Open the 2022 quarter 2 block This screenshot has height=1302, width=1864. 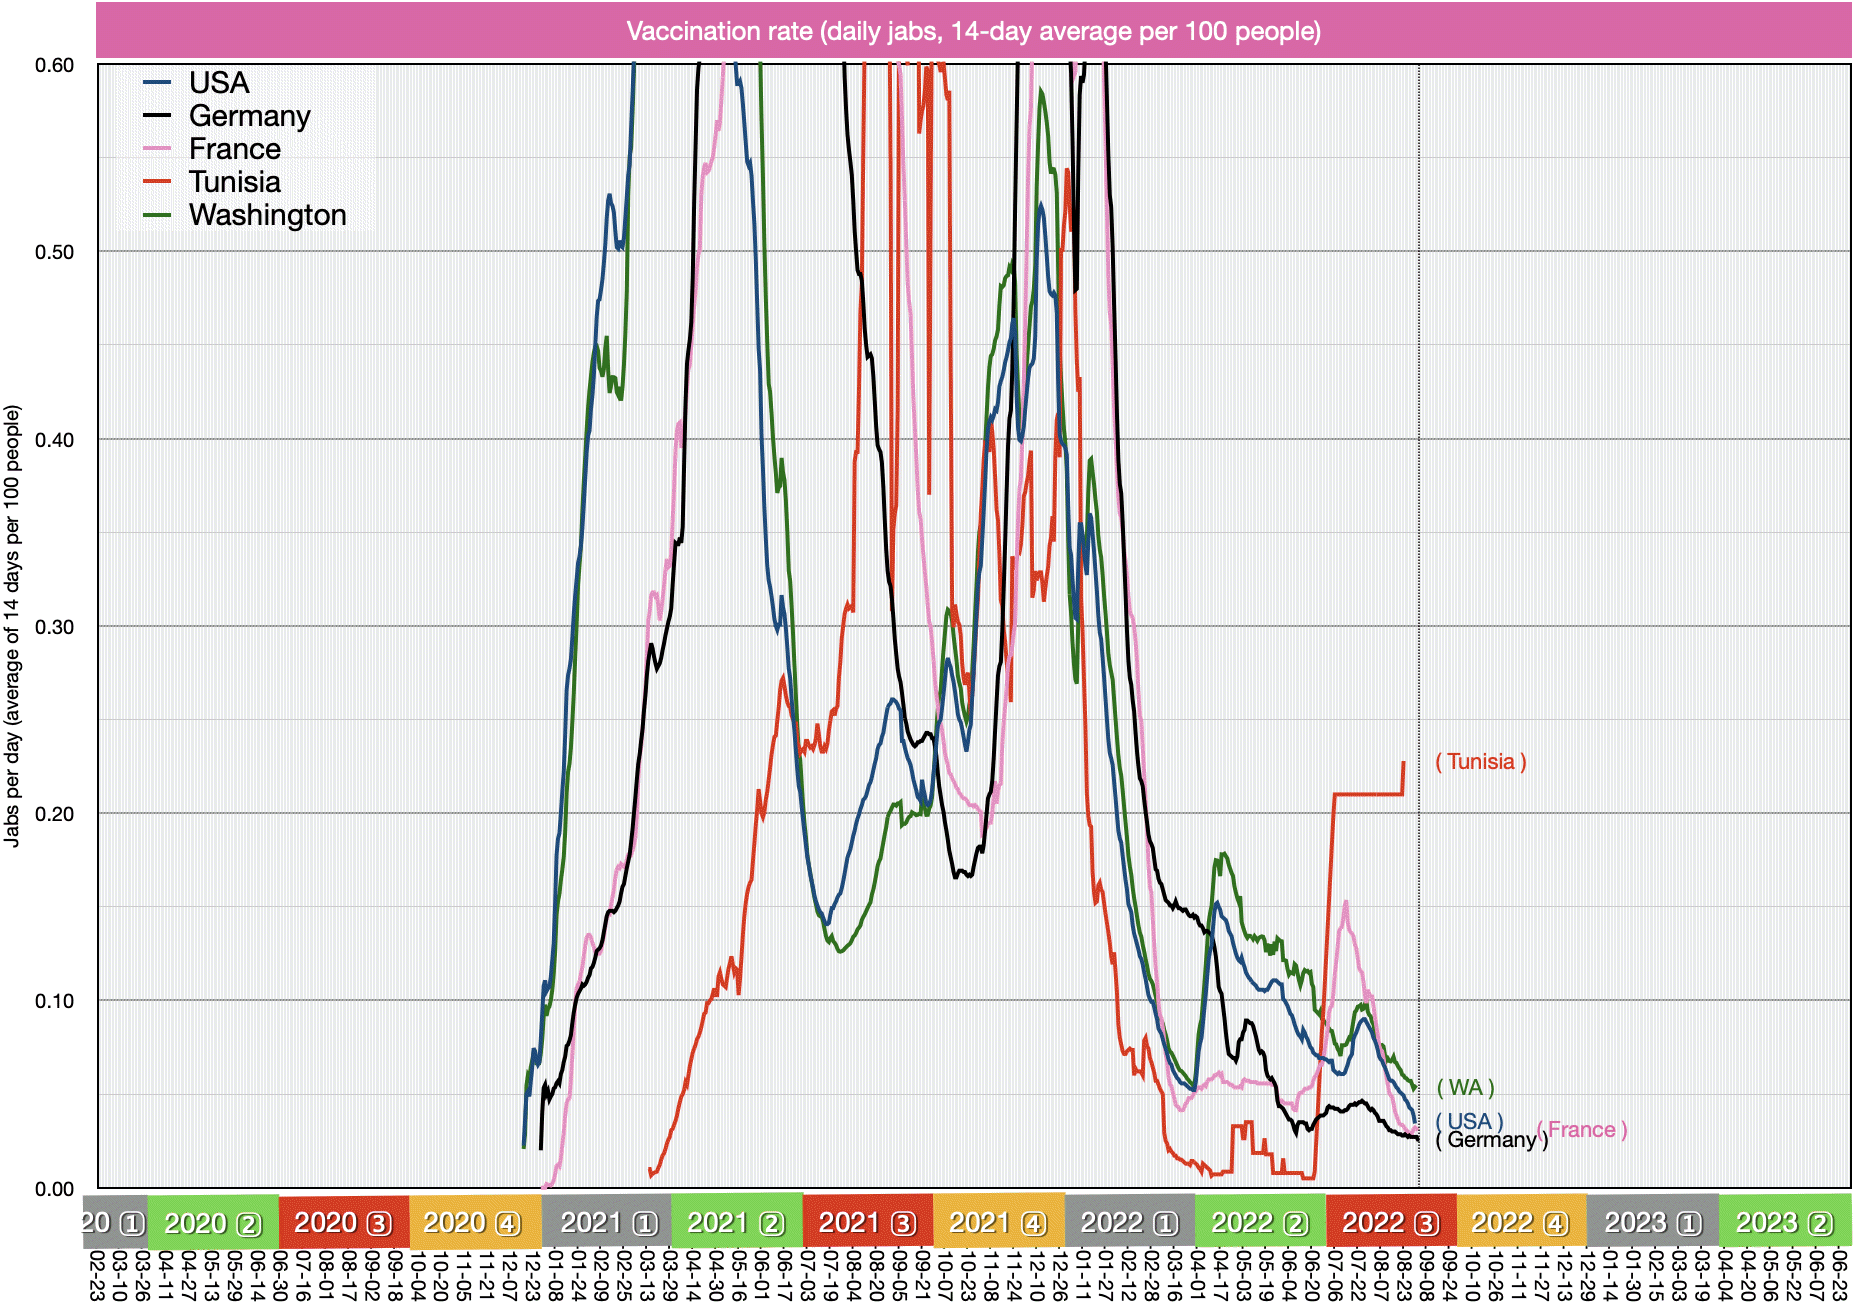(x=1260, y=1223)
